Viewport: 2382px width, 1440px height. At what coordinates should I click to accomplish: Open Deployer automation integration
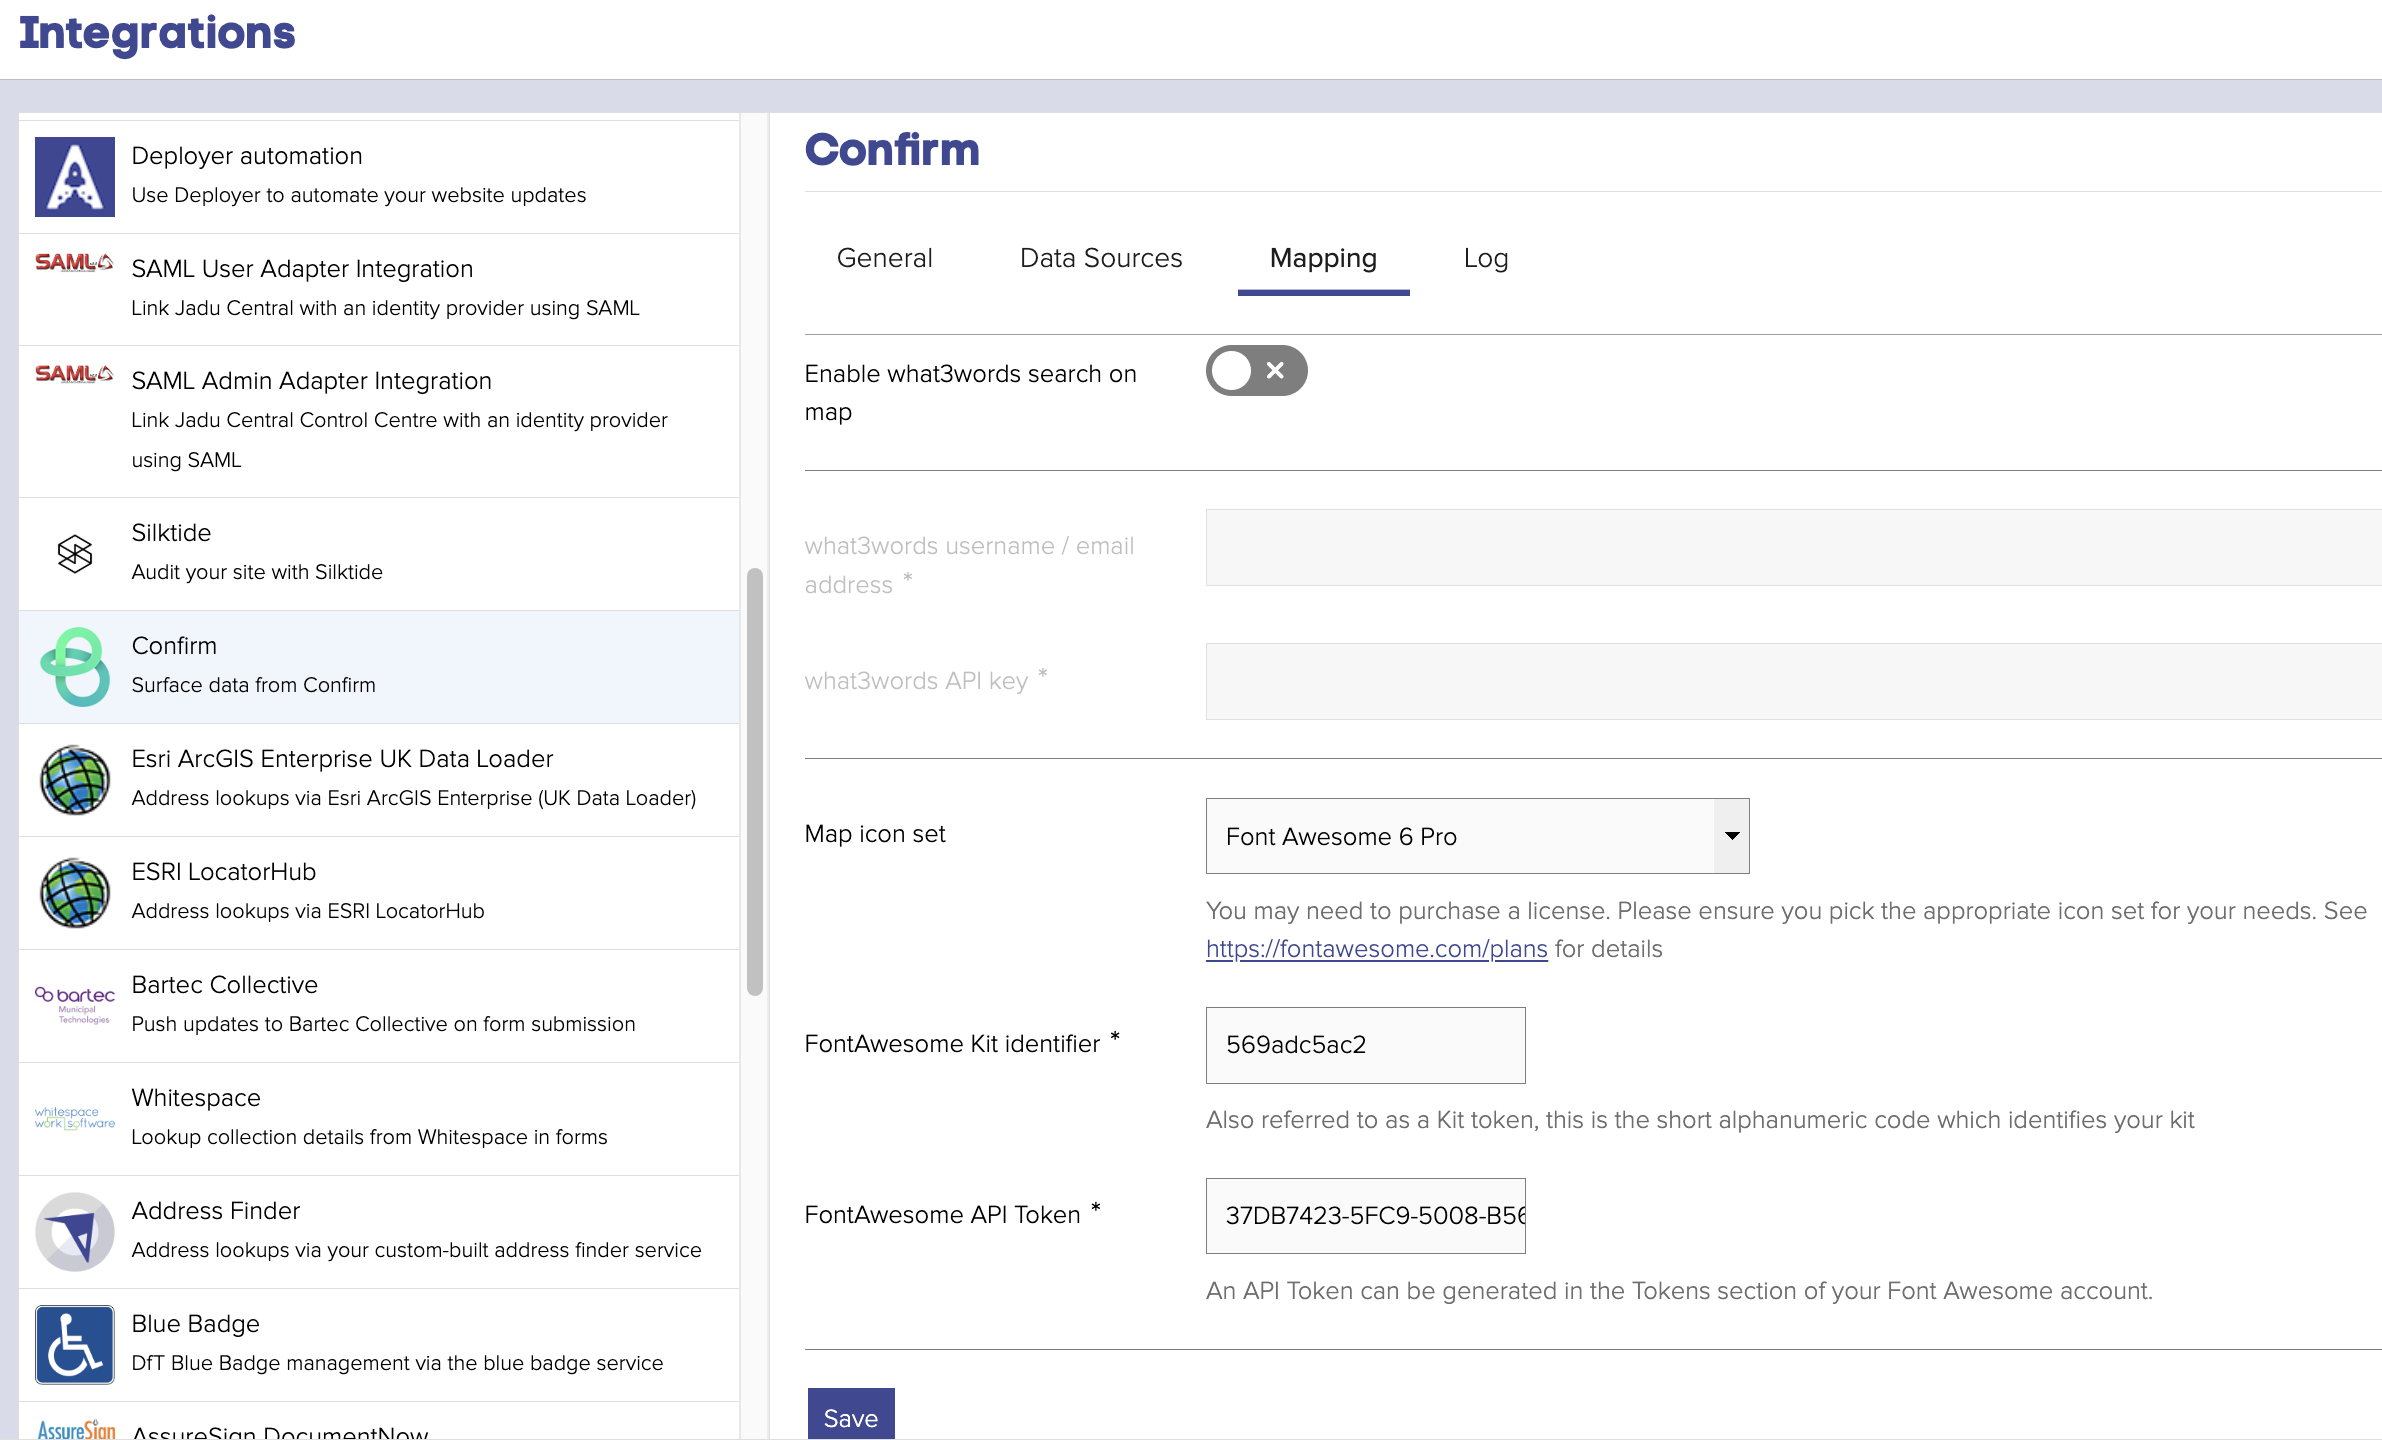point(379,177)
